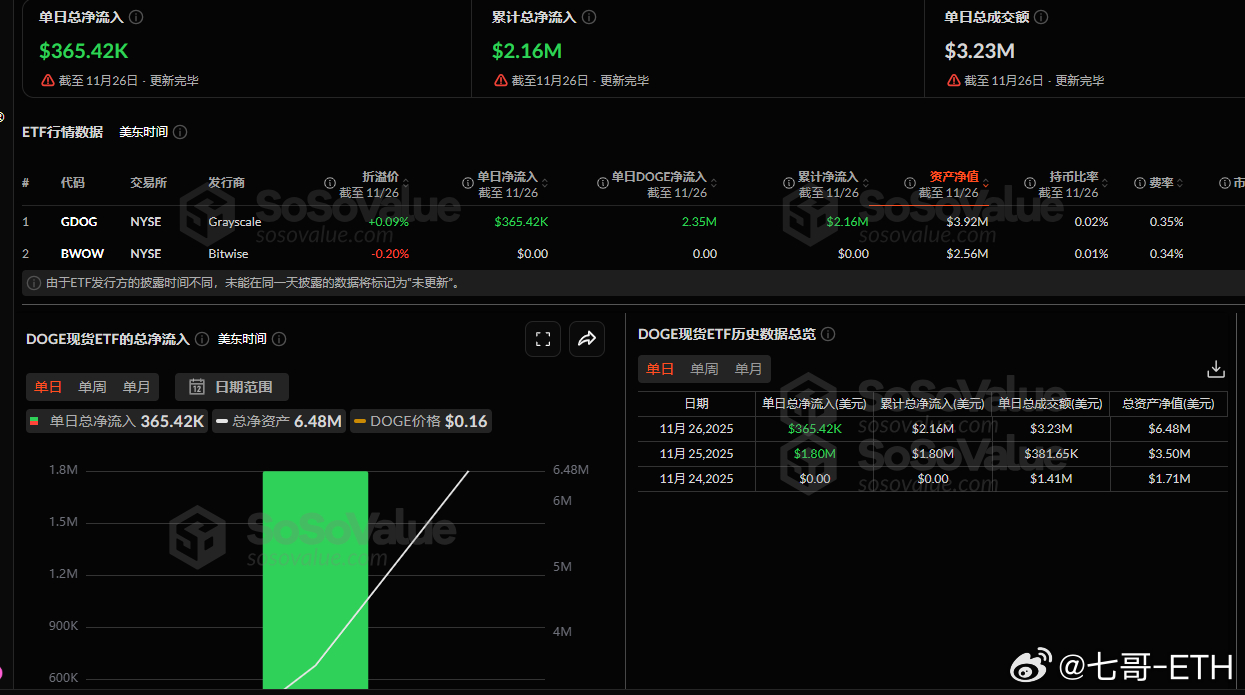Image resolution: width=1245 pixels, height=695 pixels.
Task: Click $1.80M daily inflow cell for 11月 25
Action: [x=815, y=454]
